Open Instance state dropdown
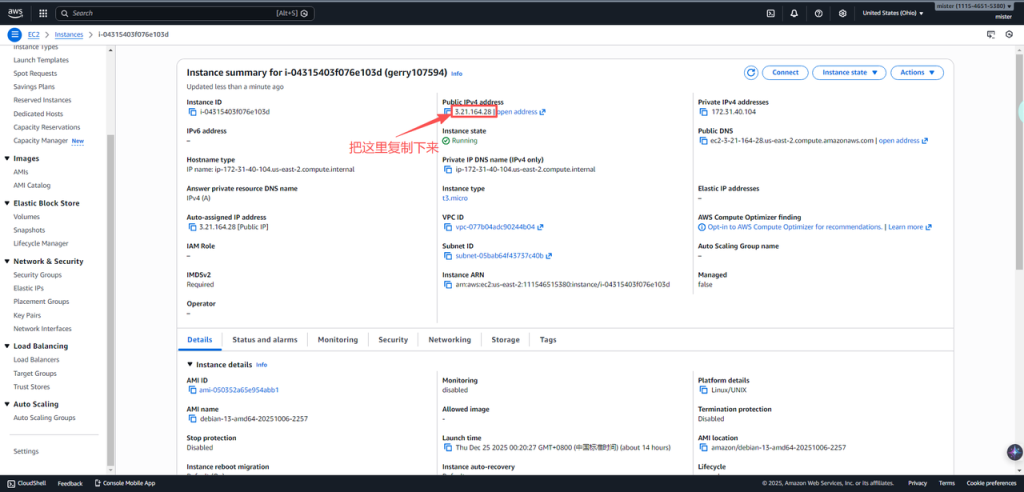Image resolution: width=1024 pixels, height=492 pixels. tap(849, 73)
